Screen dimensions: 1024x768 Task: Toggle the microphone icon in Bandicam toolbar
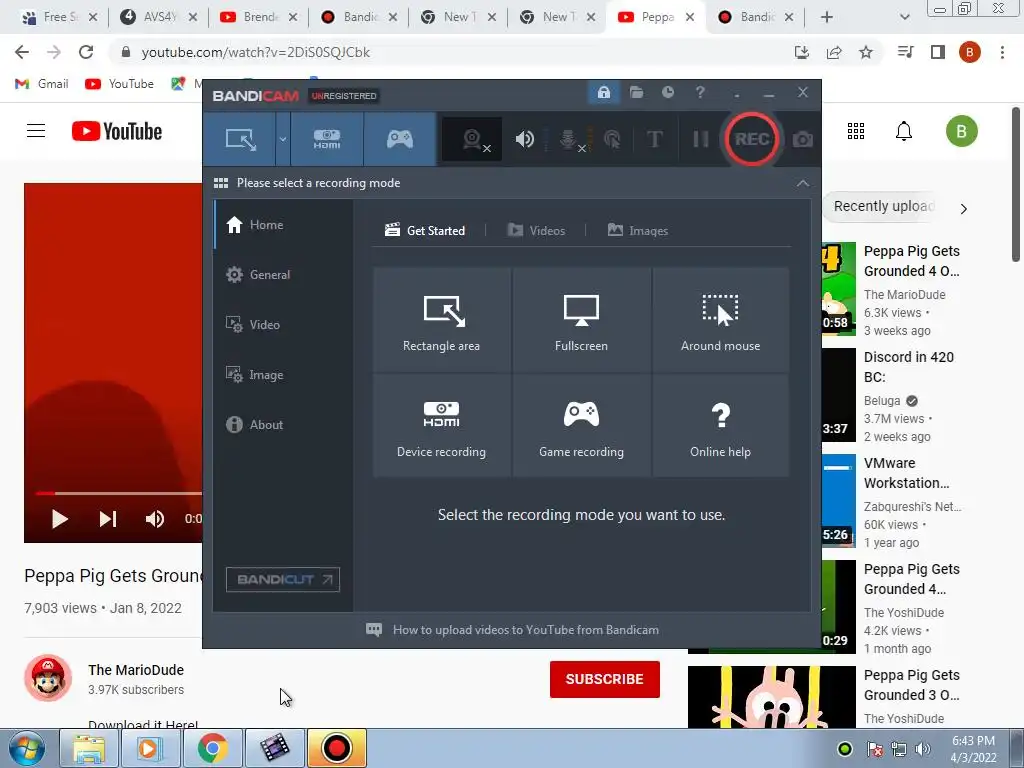pos(569,139)
